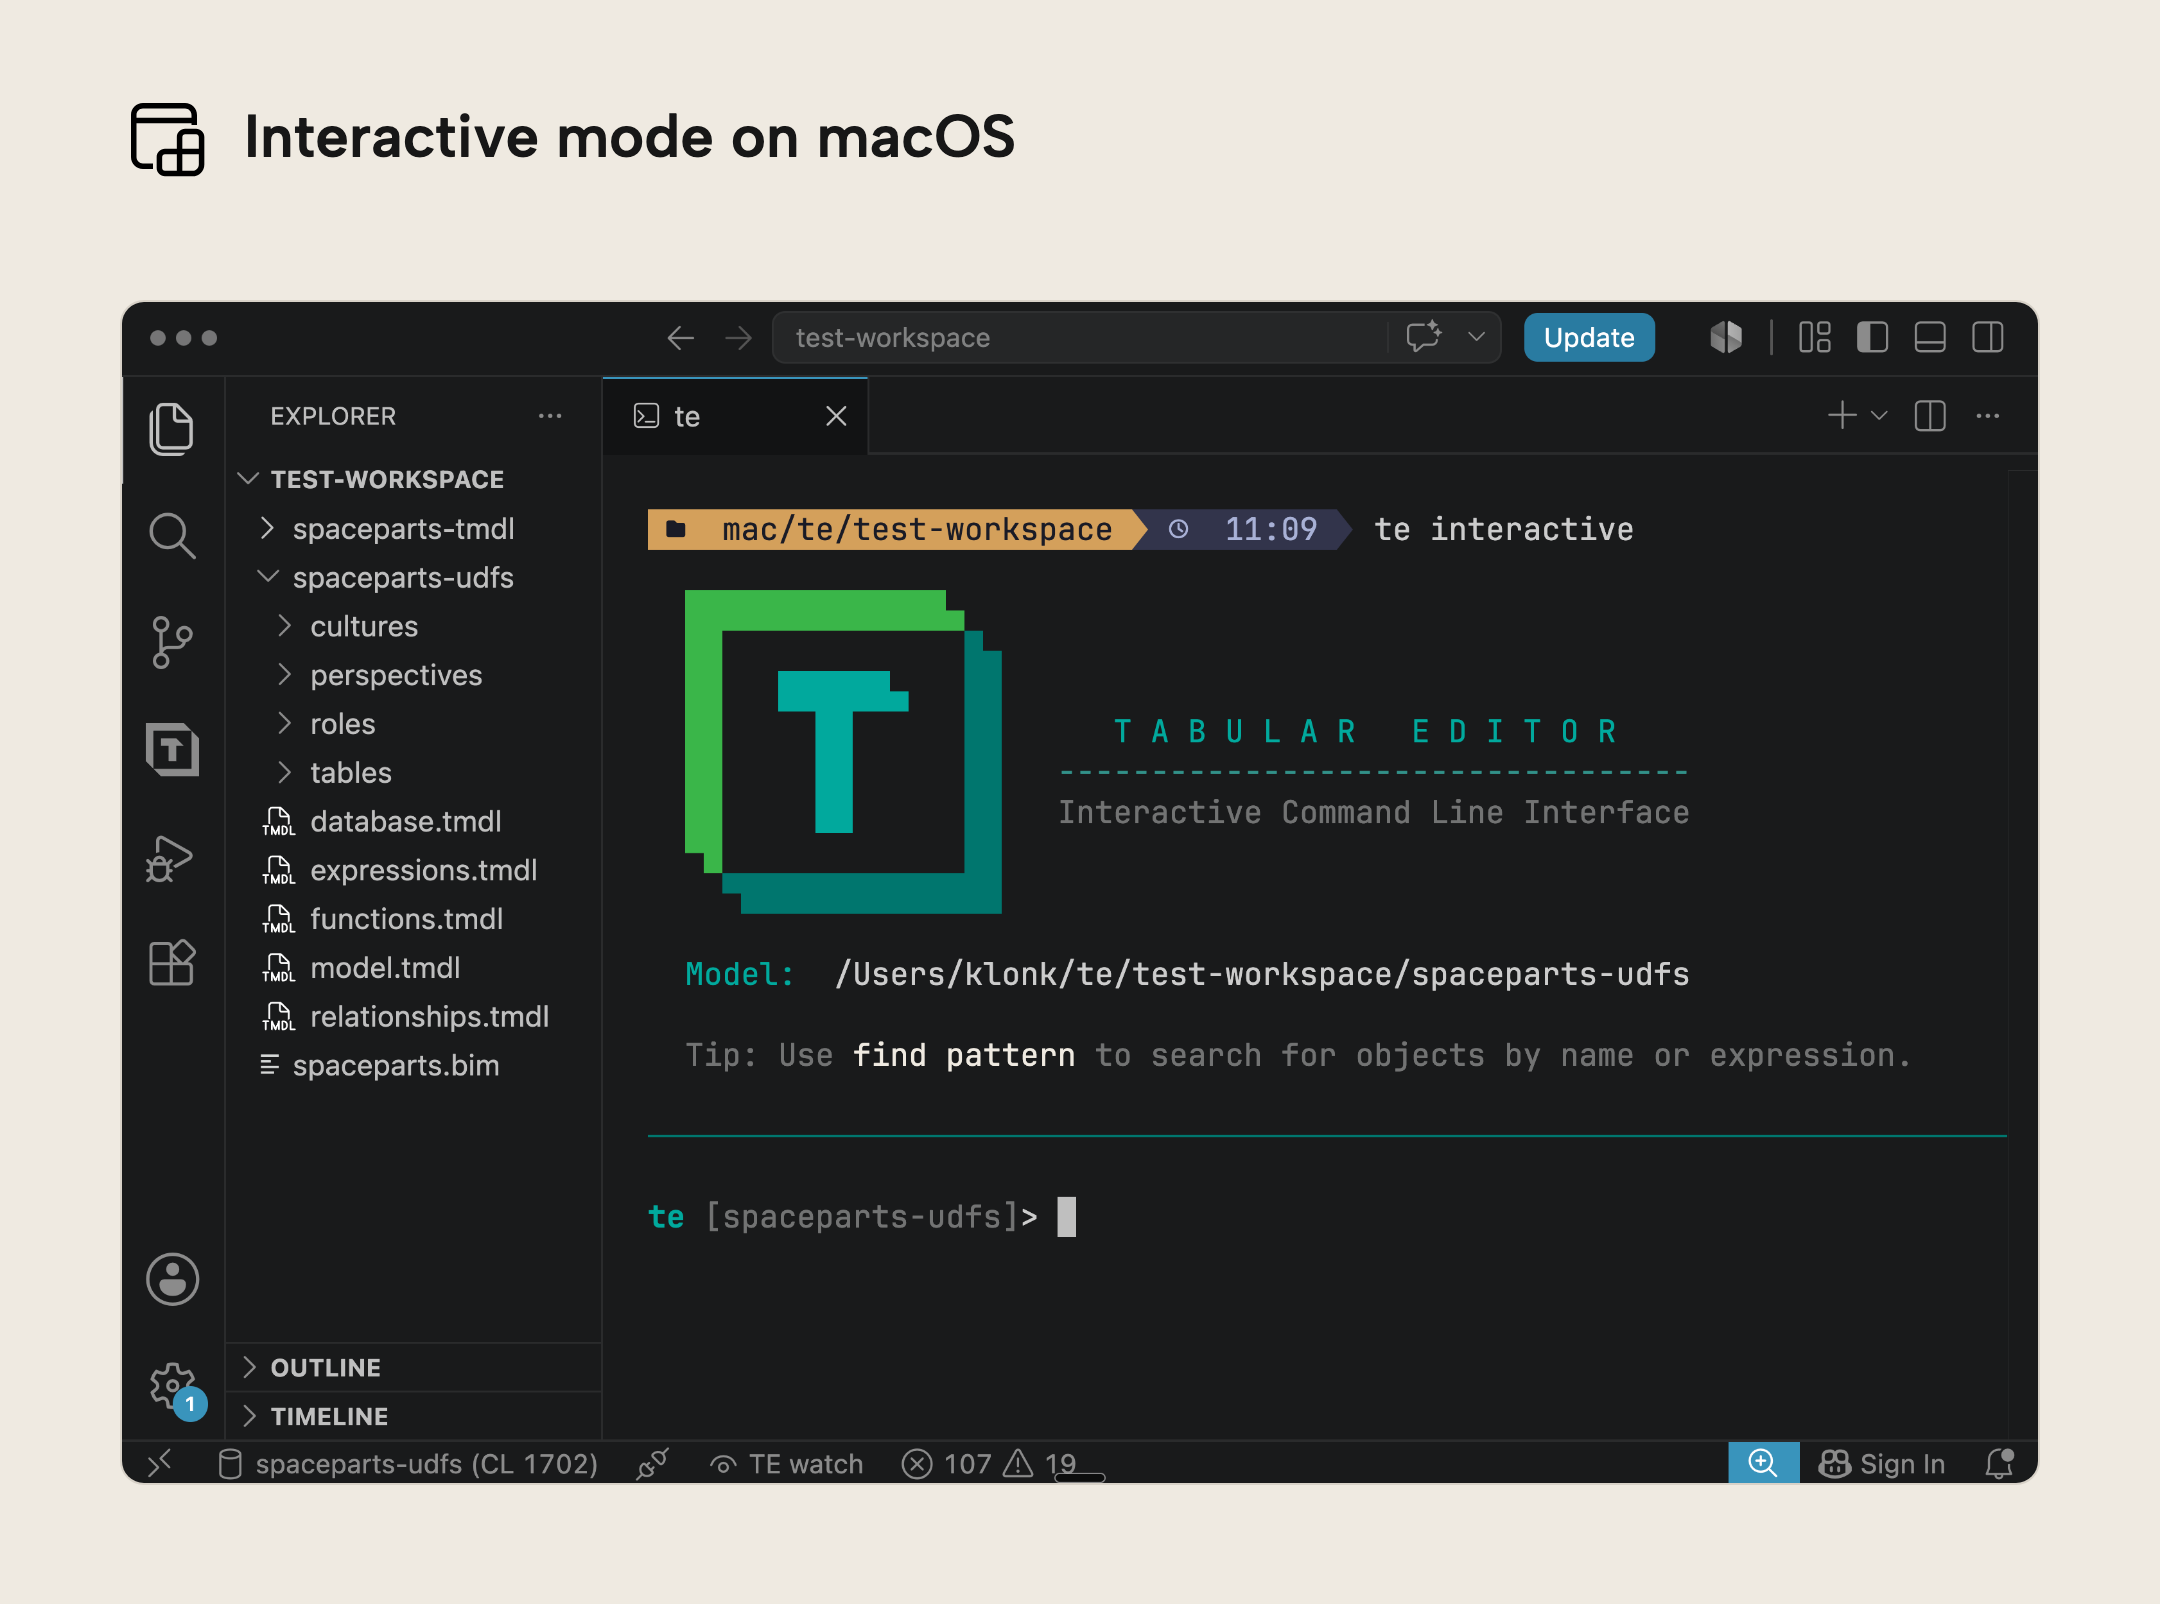The image size is (2160, 1604).
Task: Click the plug connection status icon
Action: click(x=653, y=1463)
